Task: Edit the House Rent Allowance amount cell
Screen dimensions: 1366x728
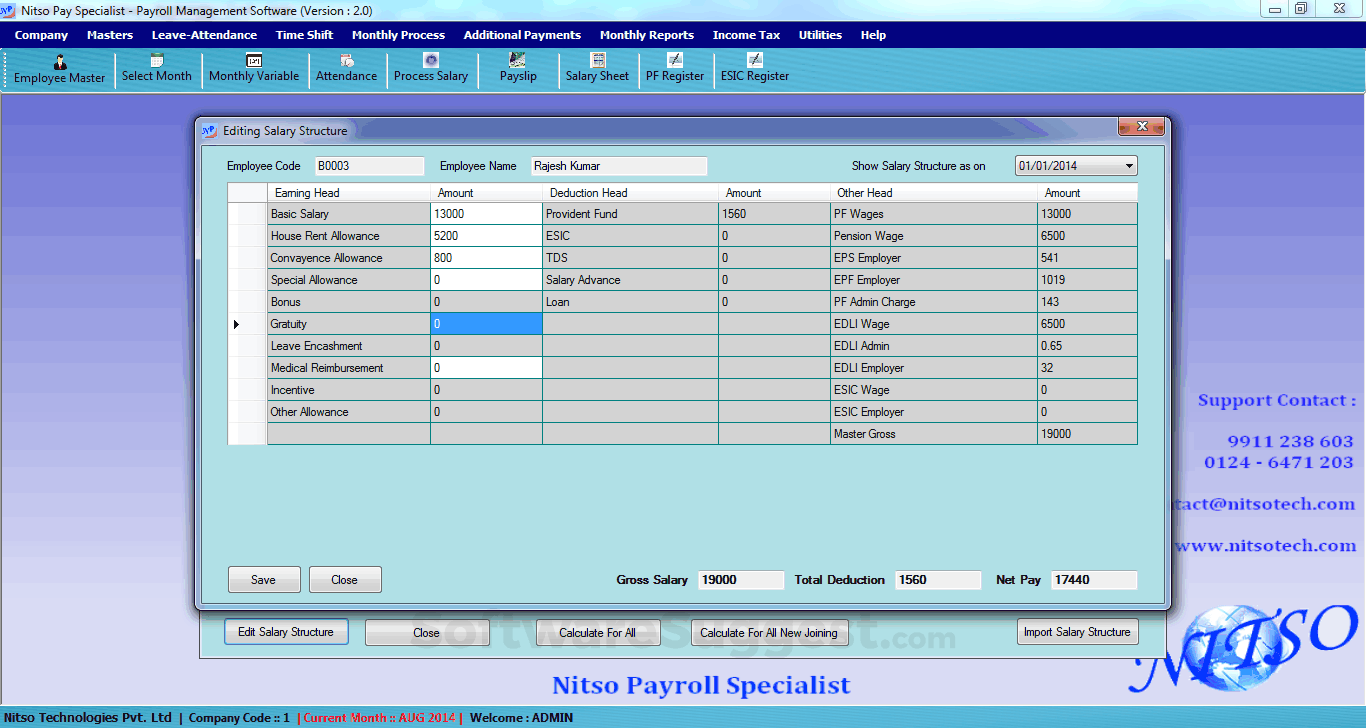Action: tap(486, 236)
